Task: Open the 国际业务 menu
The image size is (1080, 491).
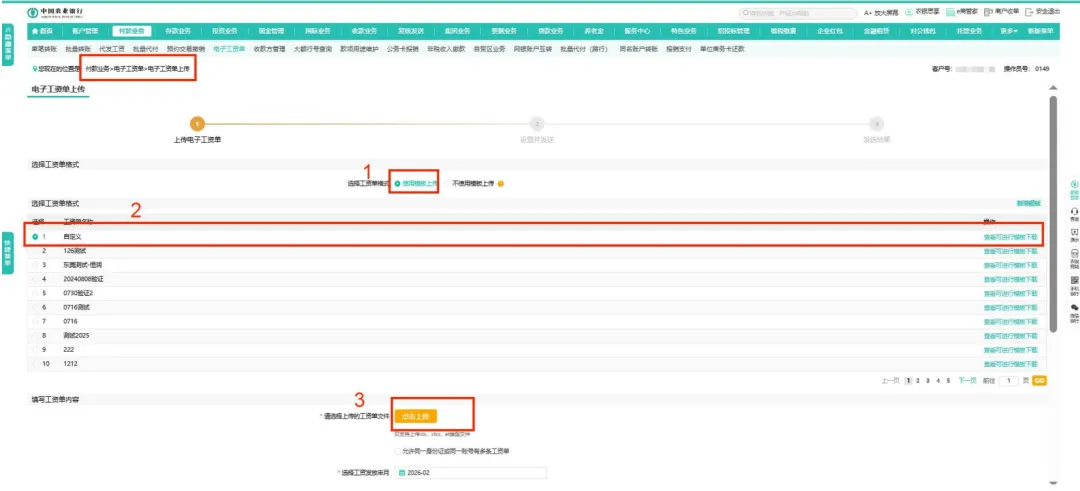Action: click(318, 31)
